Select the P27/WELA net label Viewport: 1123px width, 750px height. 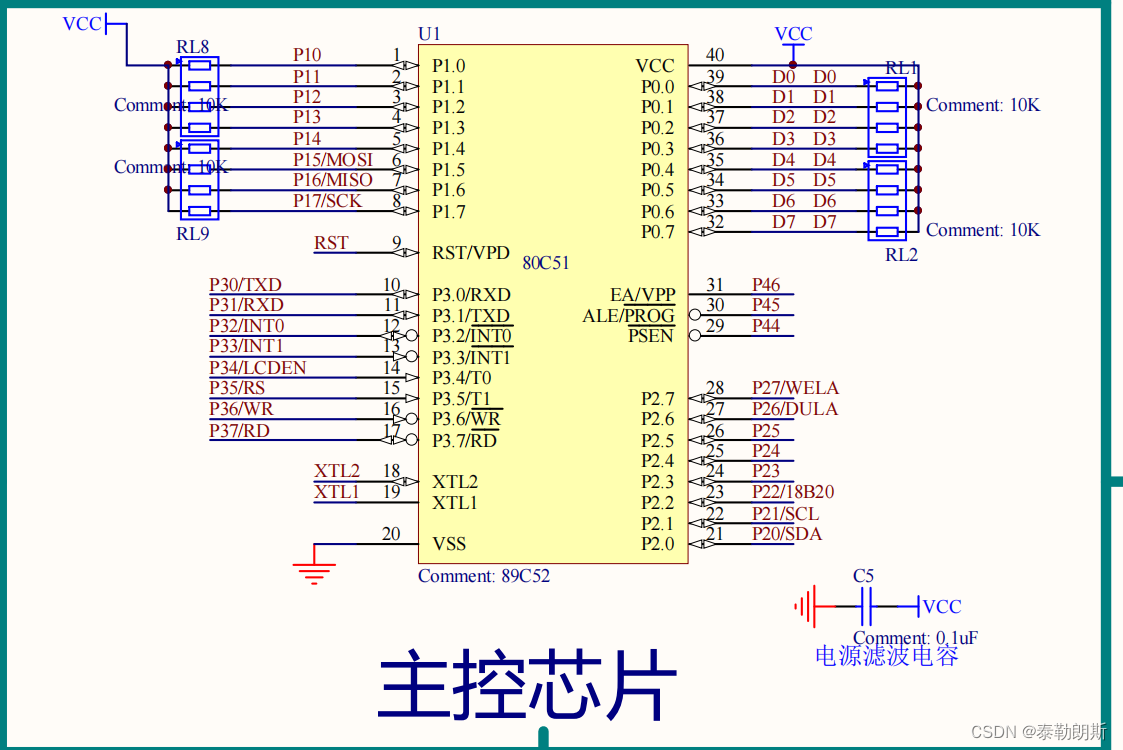[795, 388]
